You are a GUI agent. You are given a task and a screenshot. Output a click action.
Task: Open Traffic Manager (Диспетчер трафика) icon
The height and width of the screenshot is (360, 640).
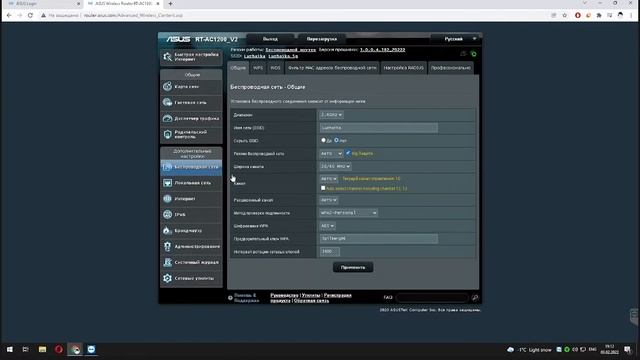point(167,118)
